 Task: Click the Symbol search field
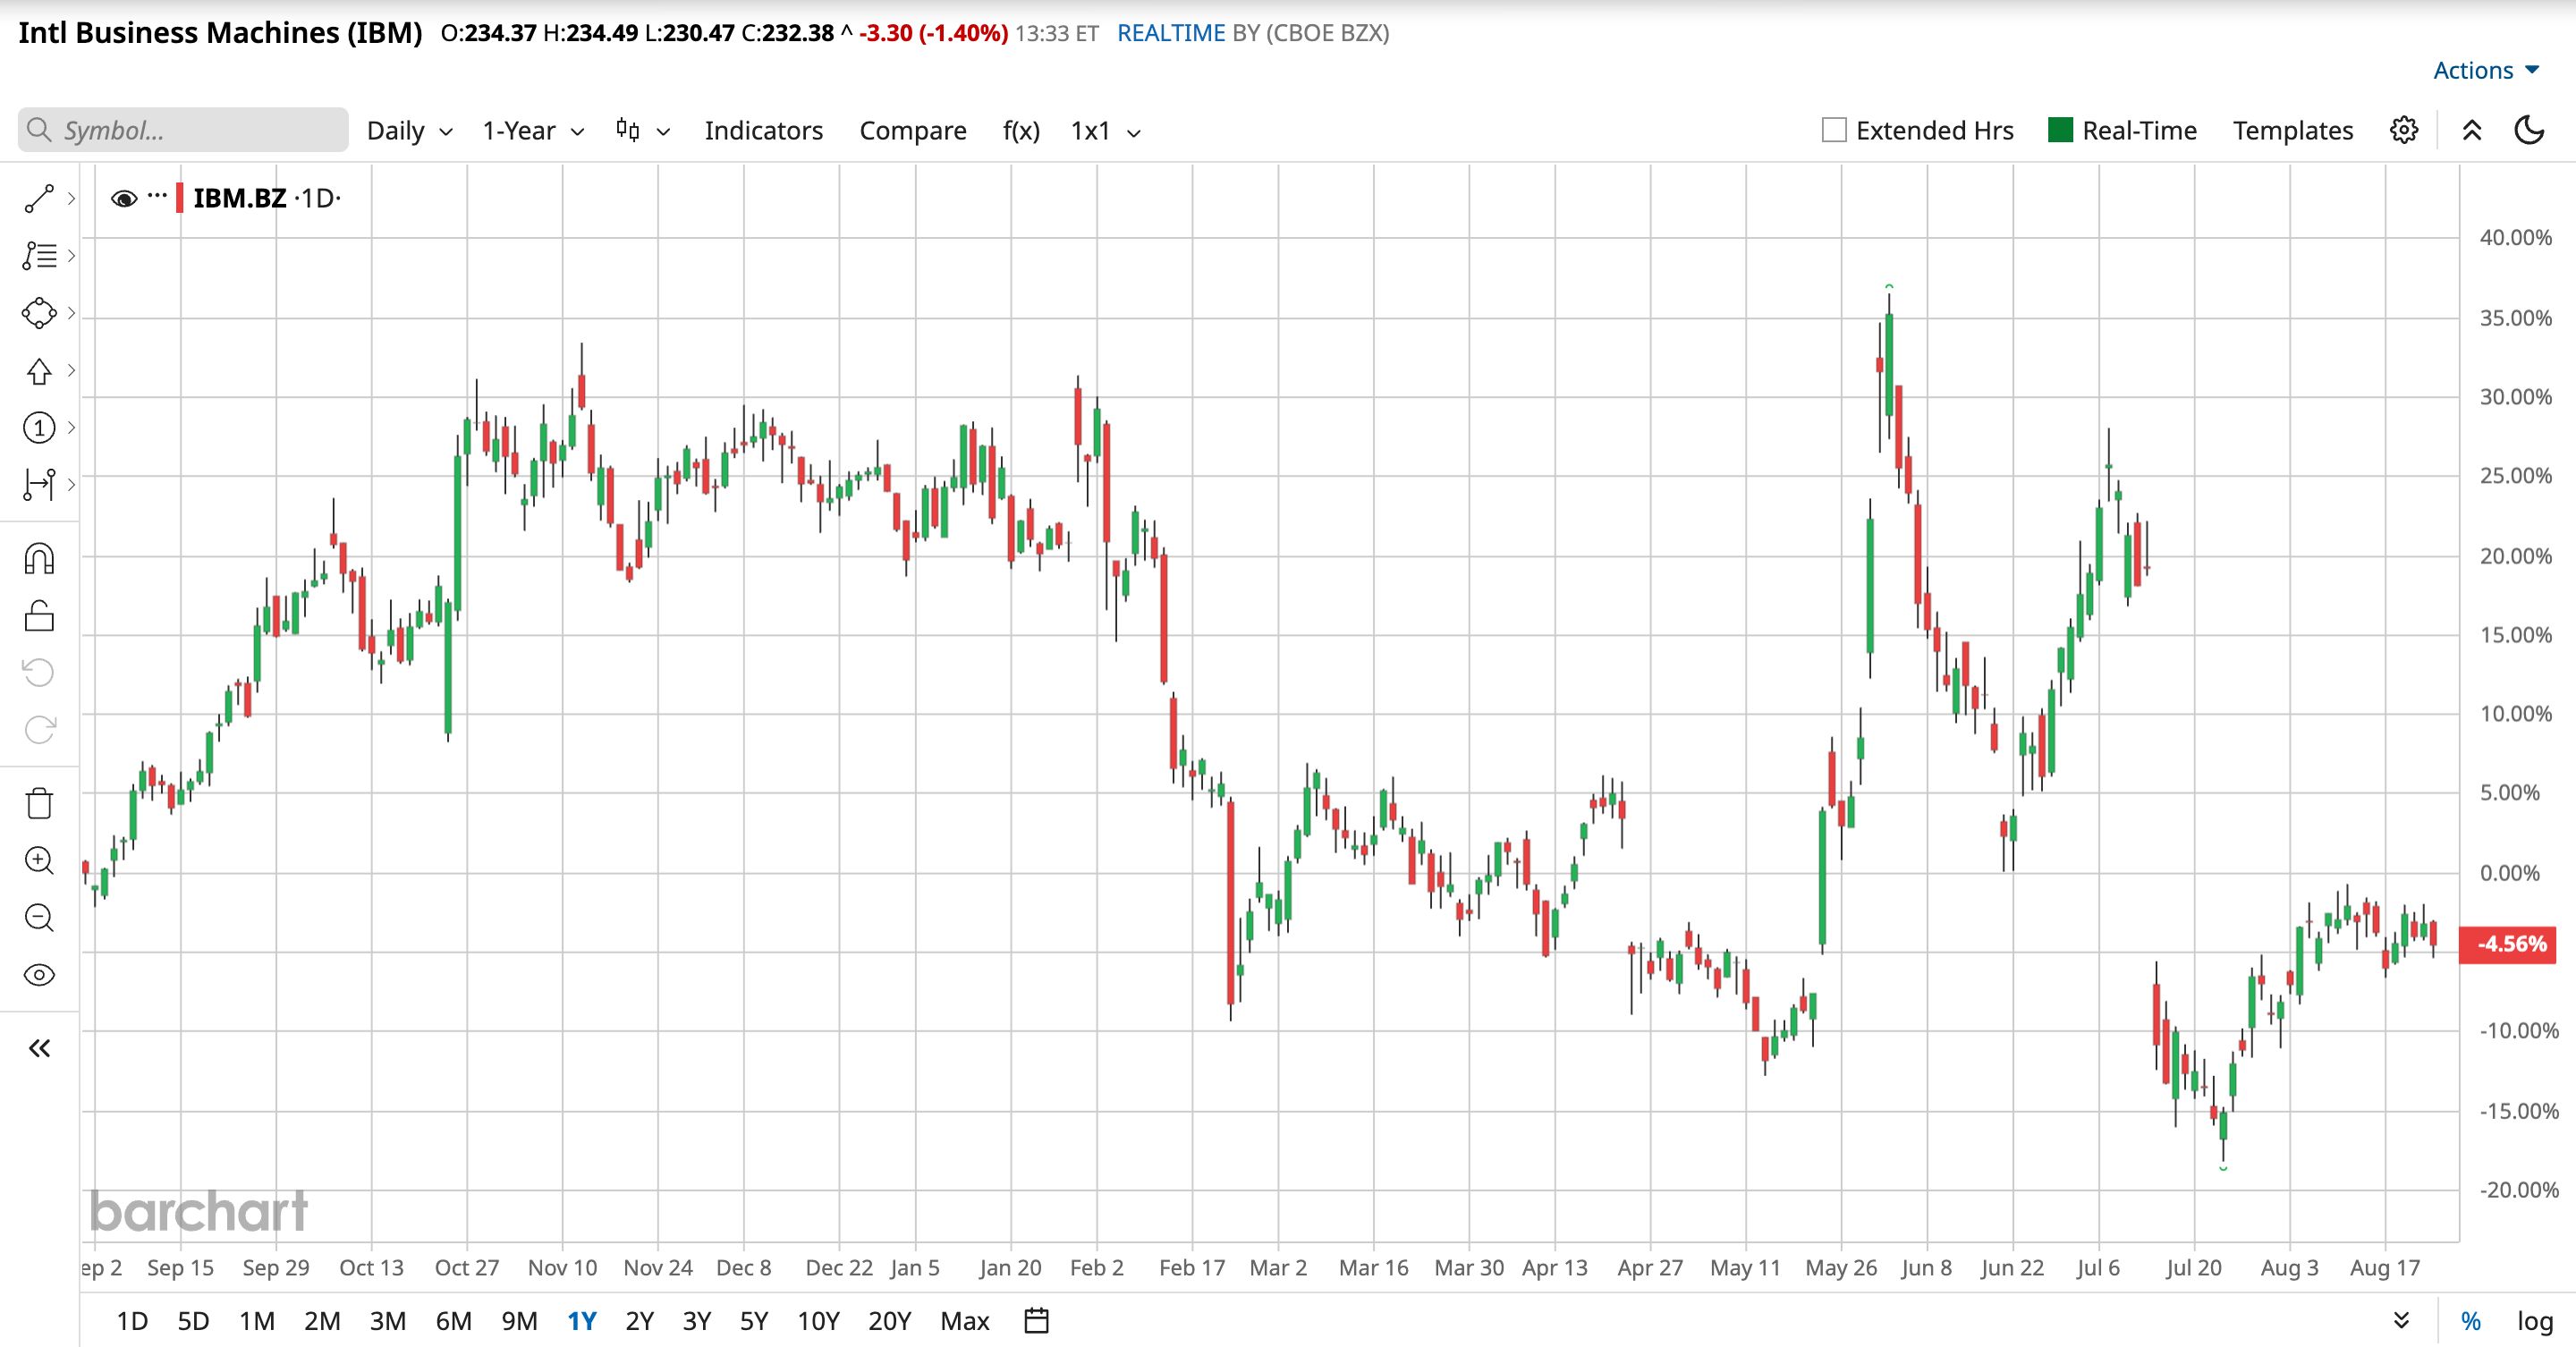[x=183, y=130]
